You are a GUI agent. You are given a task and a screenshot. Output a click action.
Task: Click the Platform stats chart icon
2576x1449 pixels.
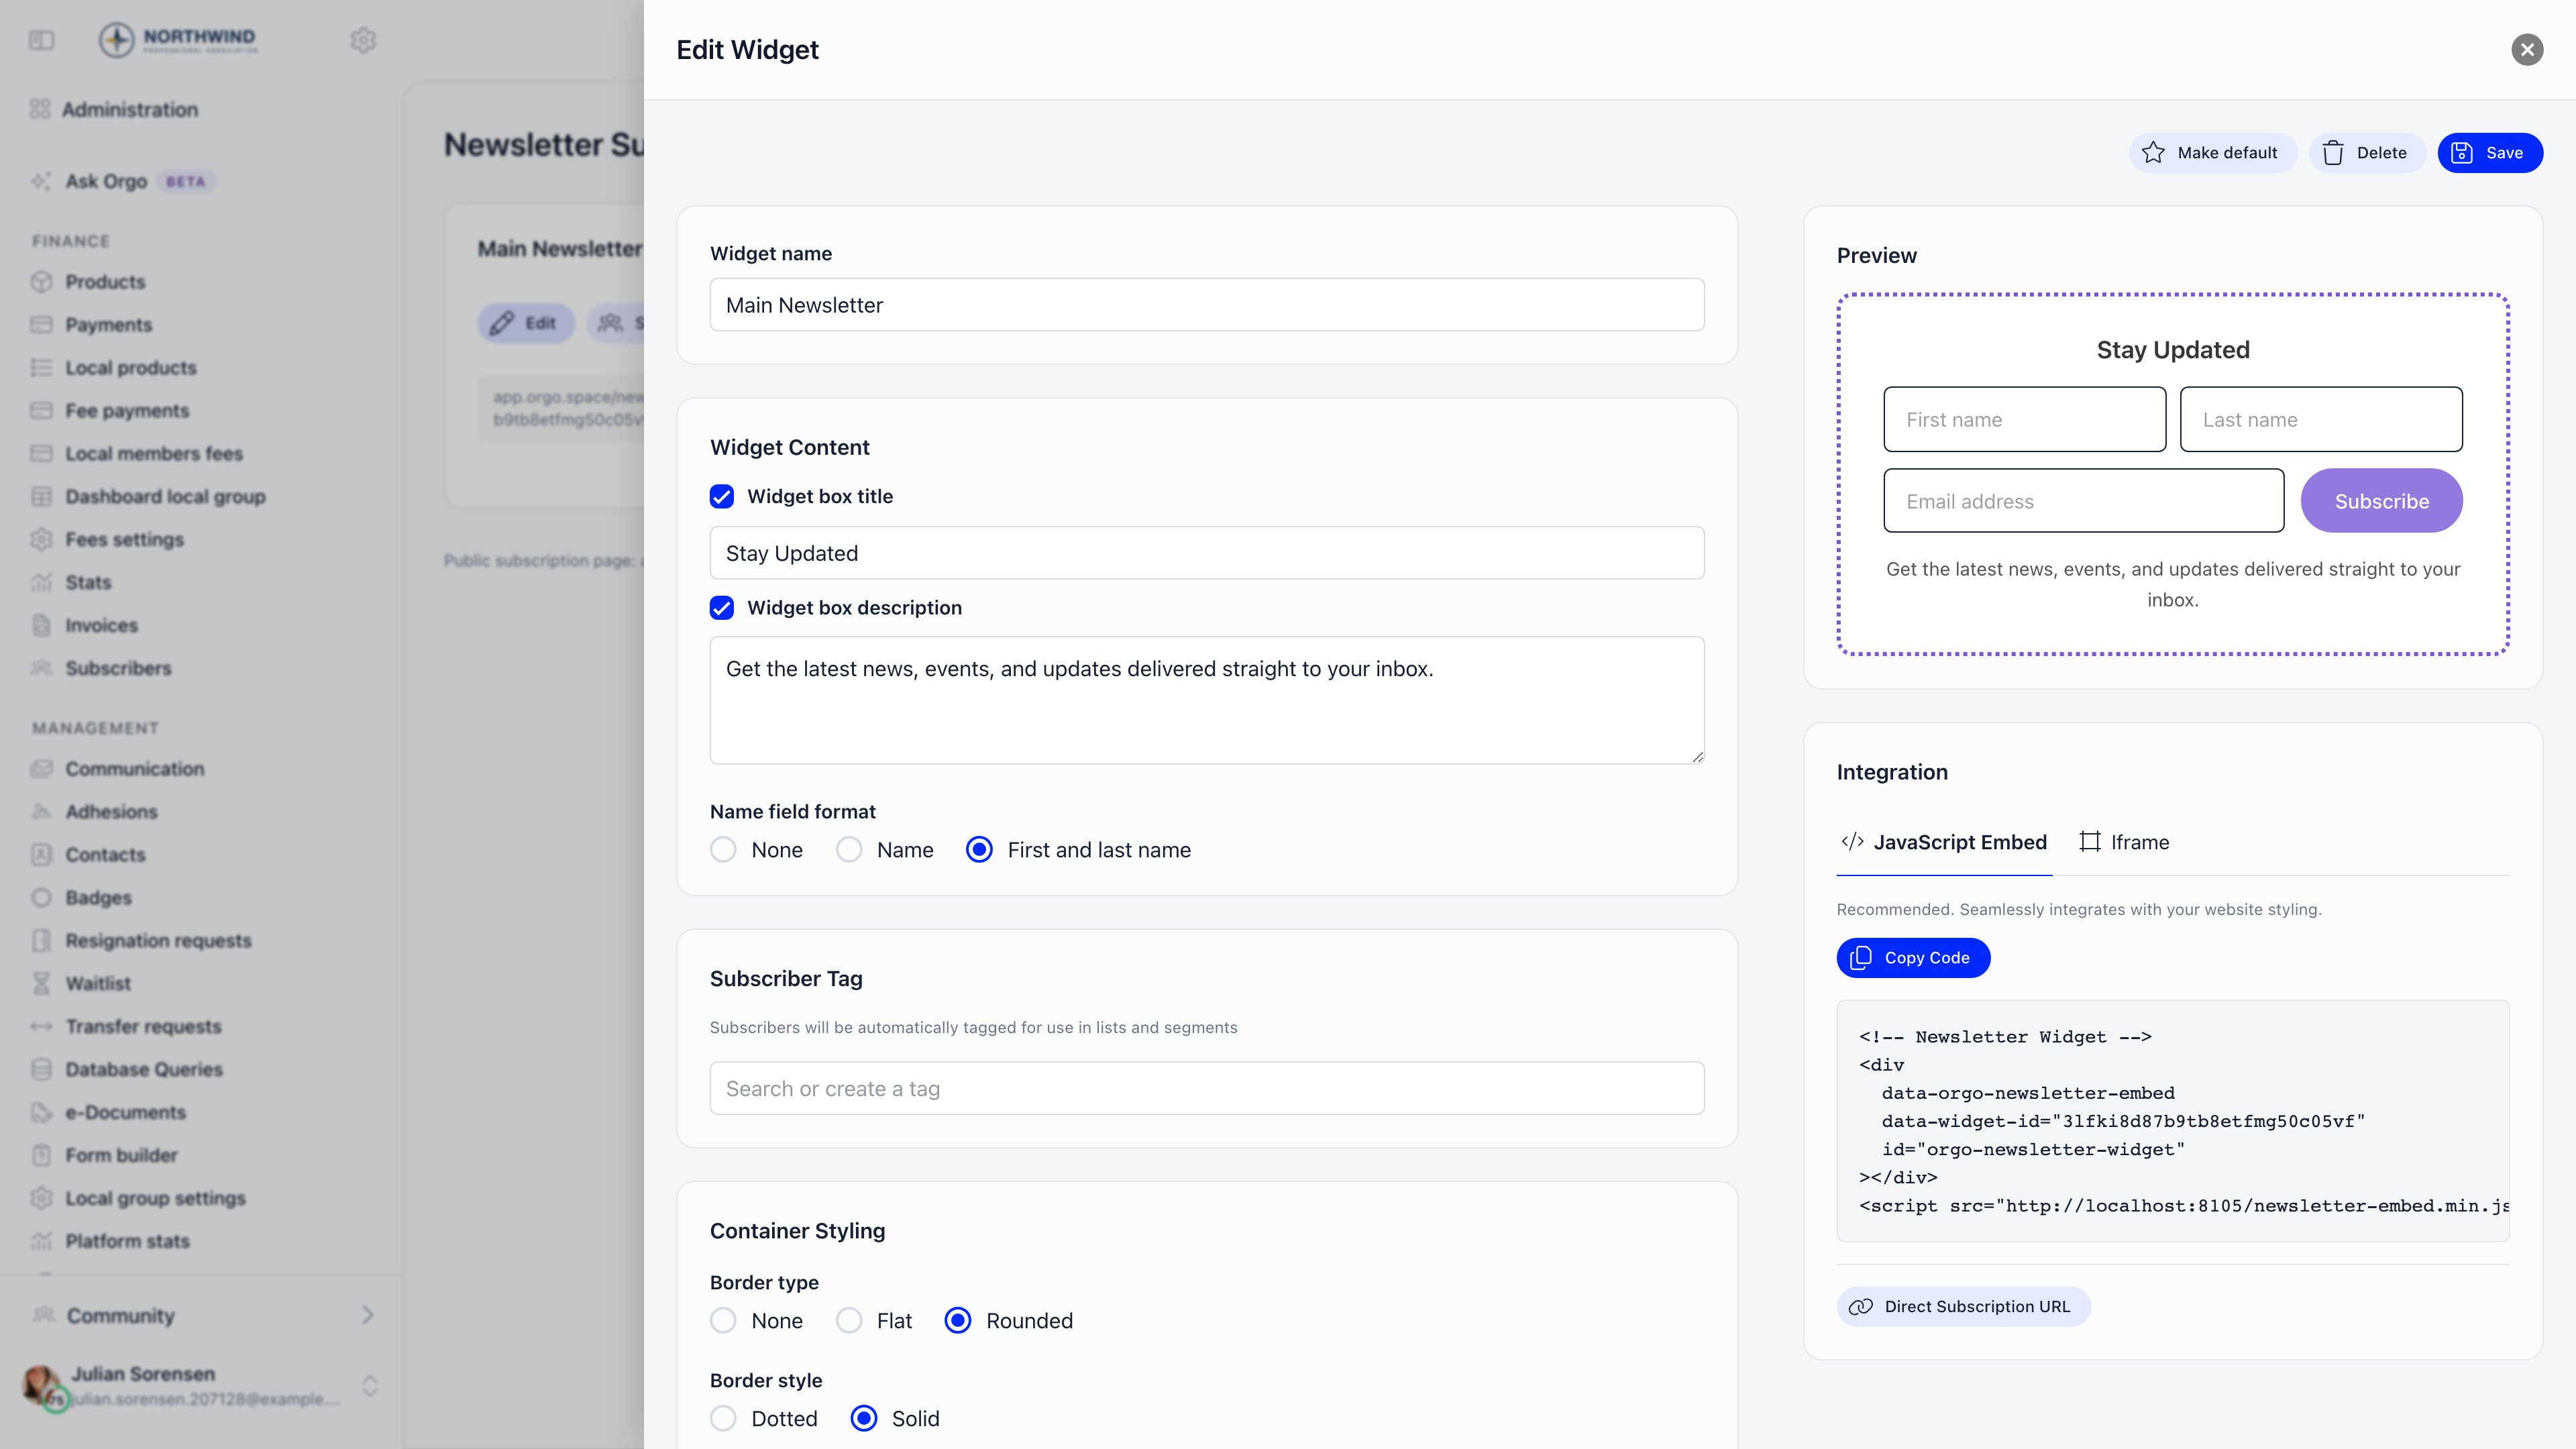[41, 1241]
